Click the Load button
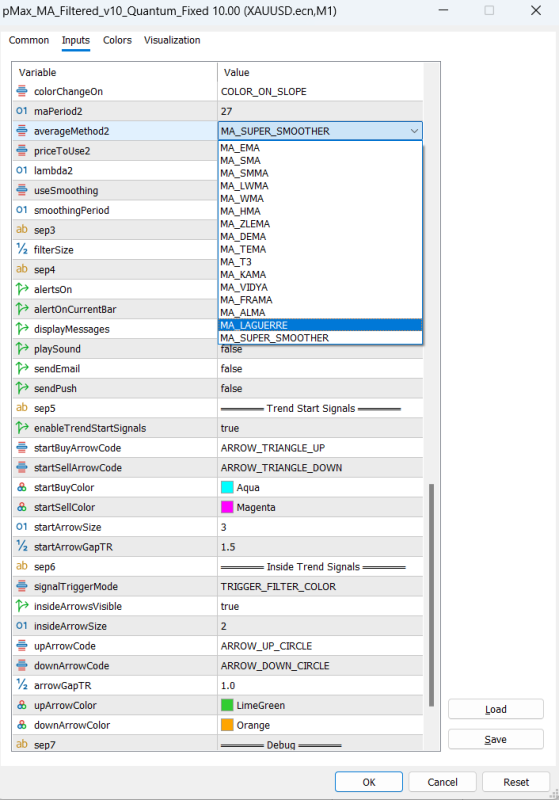The height and width of the screenshot is (800, 559). point(496,709)
